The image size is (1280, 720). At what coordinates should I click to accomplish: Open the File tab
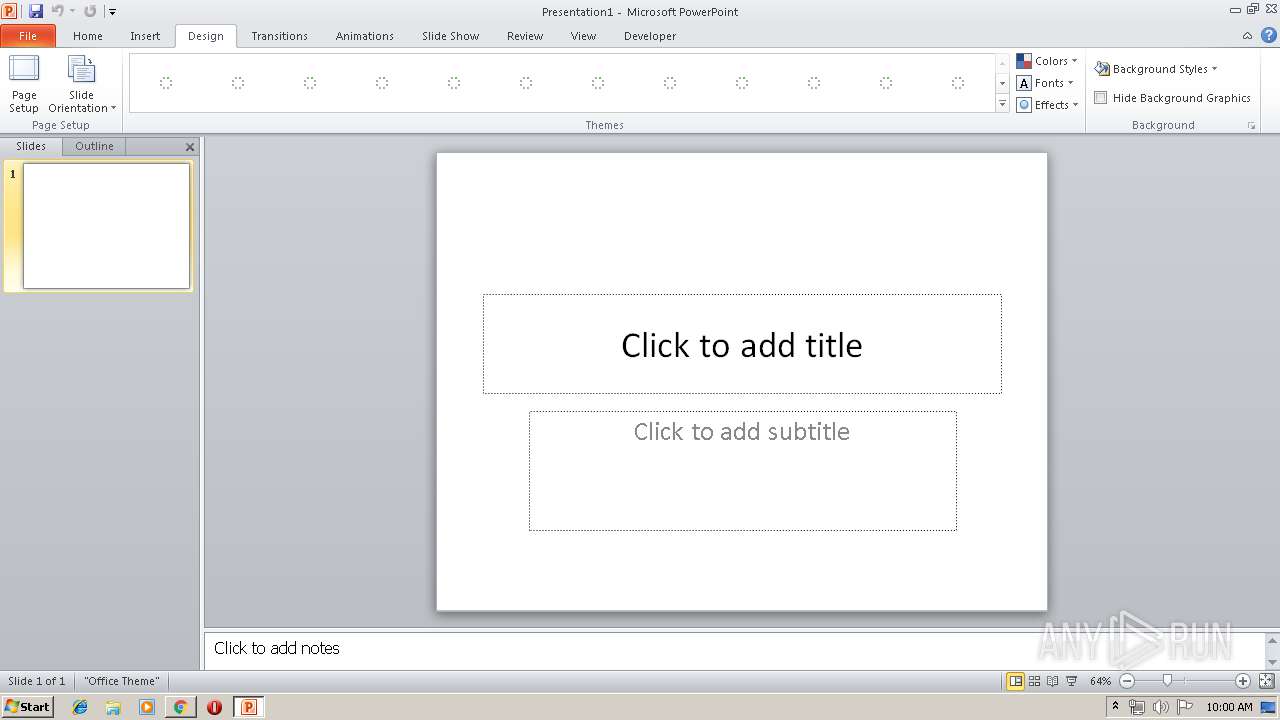tap(28, 36)
